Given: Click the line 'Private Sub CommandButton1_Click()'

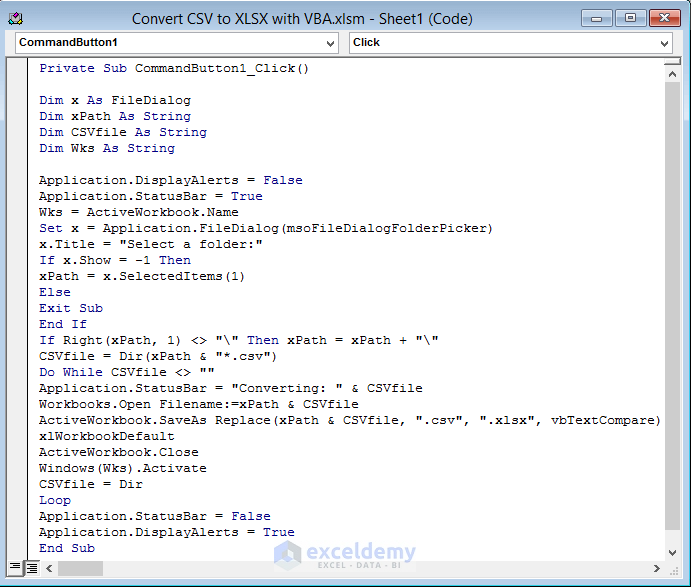Looking at the screenshot, I should (x=174, y=68).
